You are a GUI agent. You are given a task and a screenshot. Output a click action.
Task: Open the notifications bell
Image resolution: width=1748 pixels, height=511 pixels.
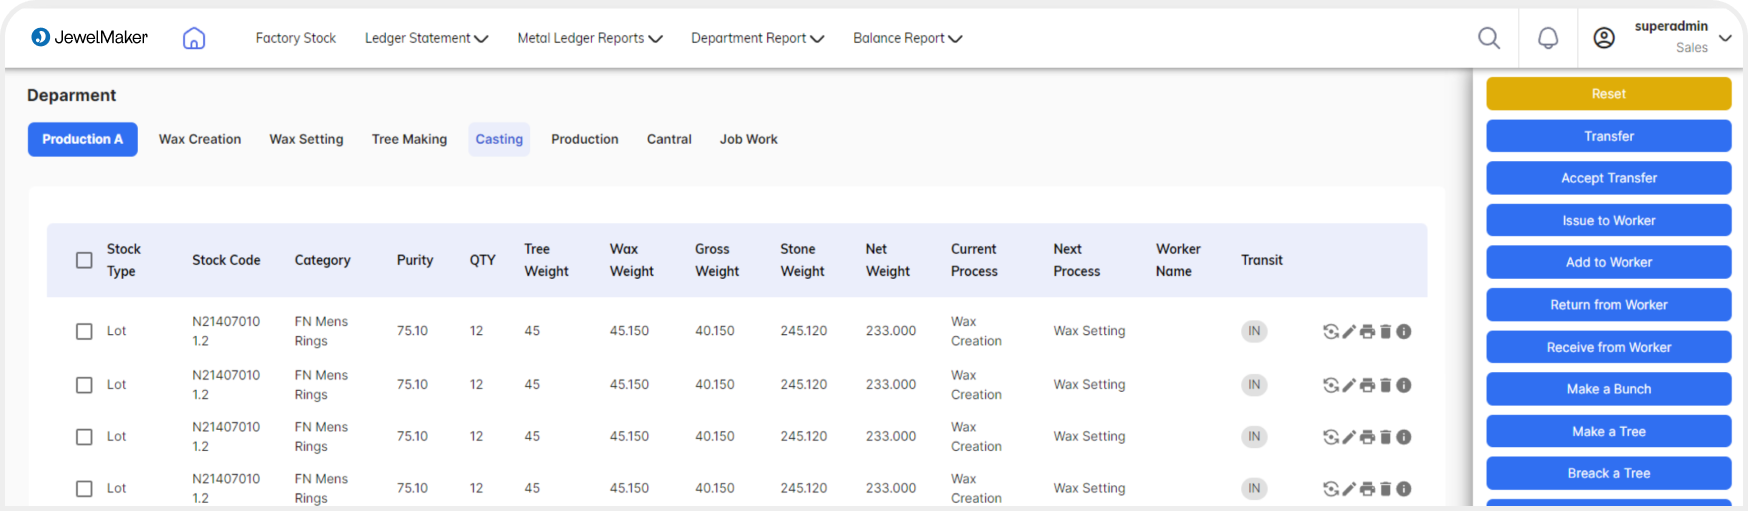coord(1548,38)
